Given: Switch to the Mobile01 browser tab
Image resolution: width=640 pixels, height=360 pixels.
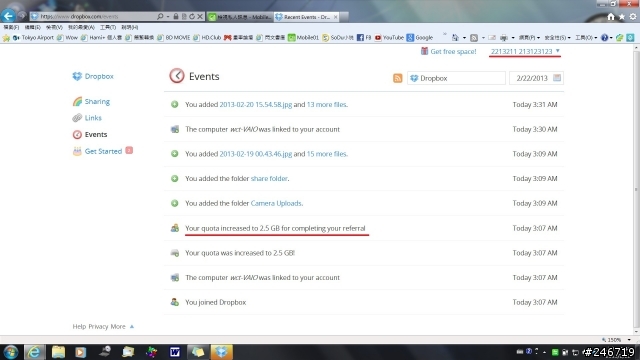Looking at the screenshot, I should [240, 17].
